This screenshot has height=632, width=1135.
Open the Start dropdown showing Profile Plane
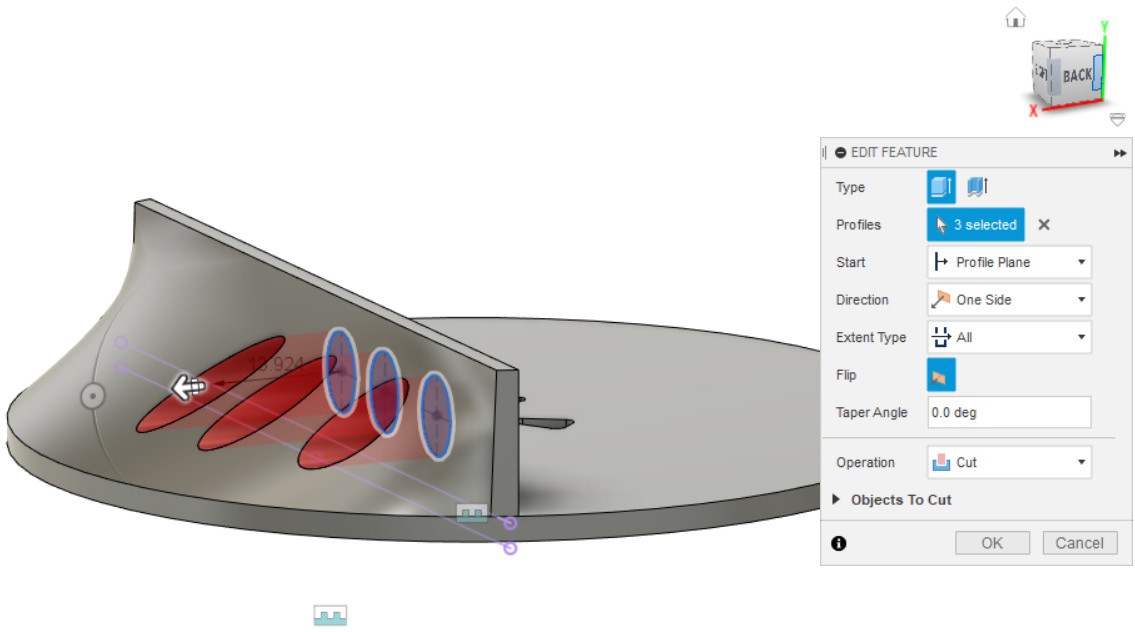tap(1009, 262)
